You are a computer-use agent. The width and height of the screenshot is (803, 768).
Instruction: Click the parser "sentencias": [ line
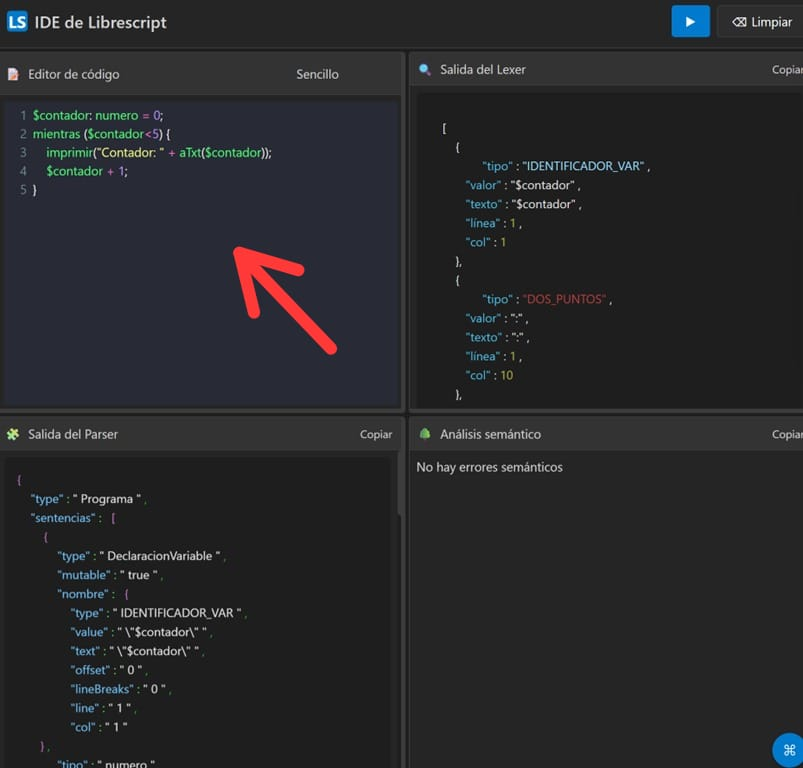coord(73,518)
